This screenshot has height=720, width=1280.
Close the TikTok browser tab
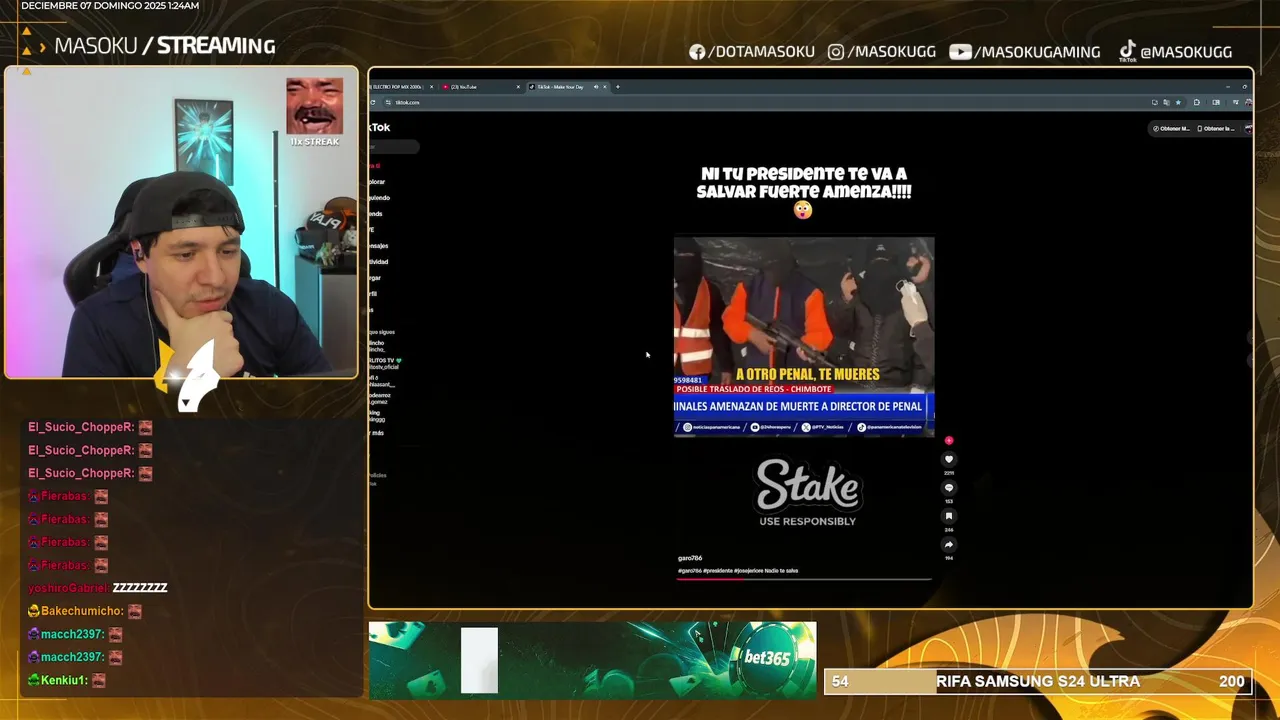(x=605, y=87)
